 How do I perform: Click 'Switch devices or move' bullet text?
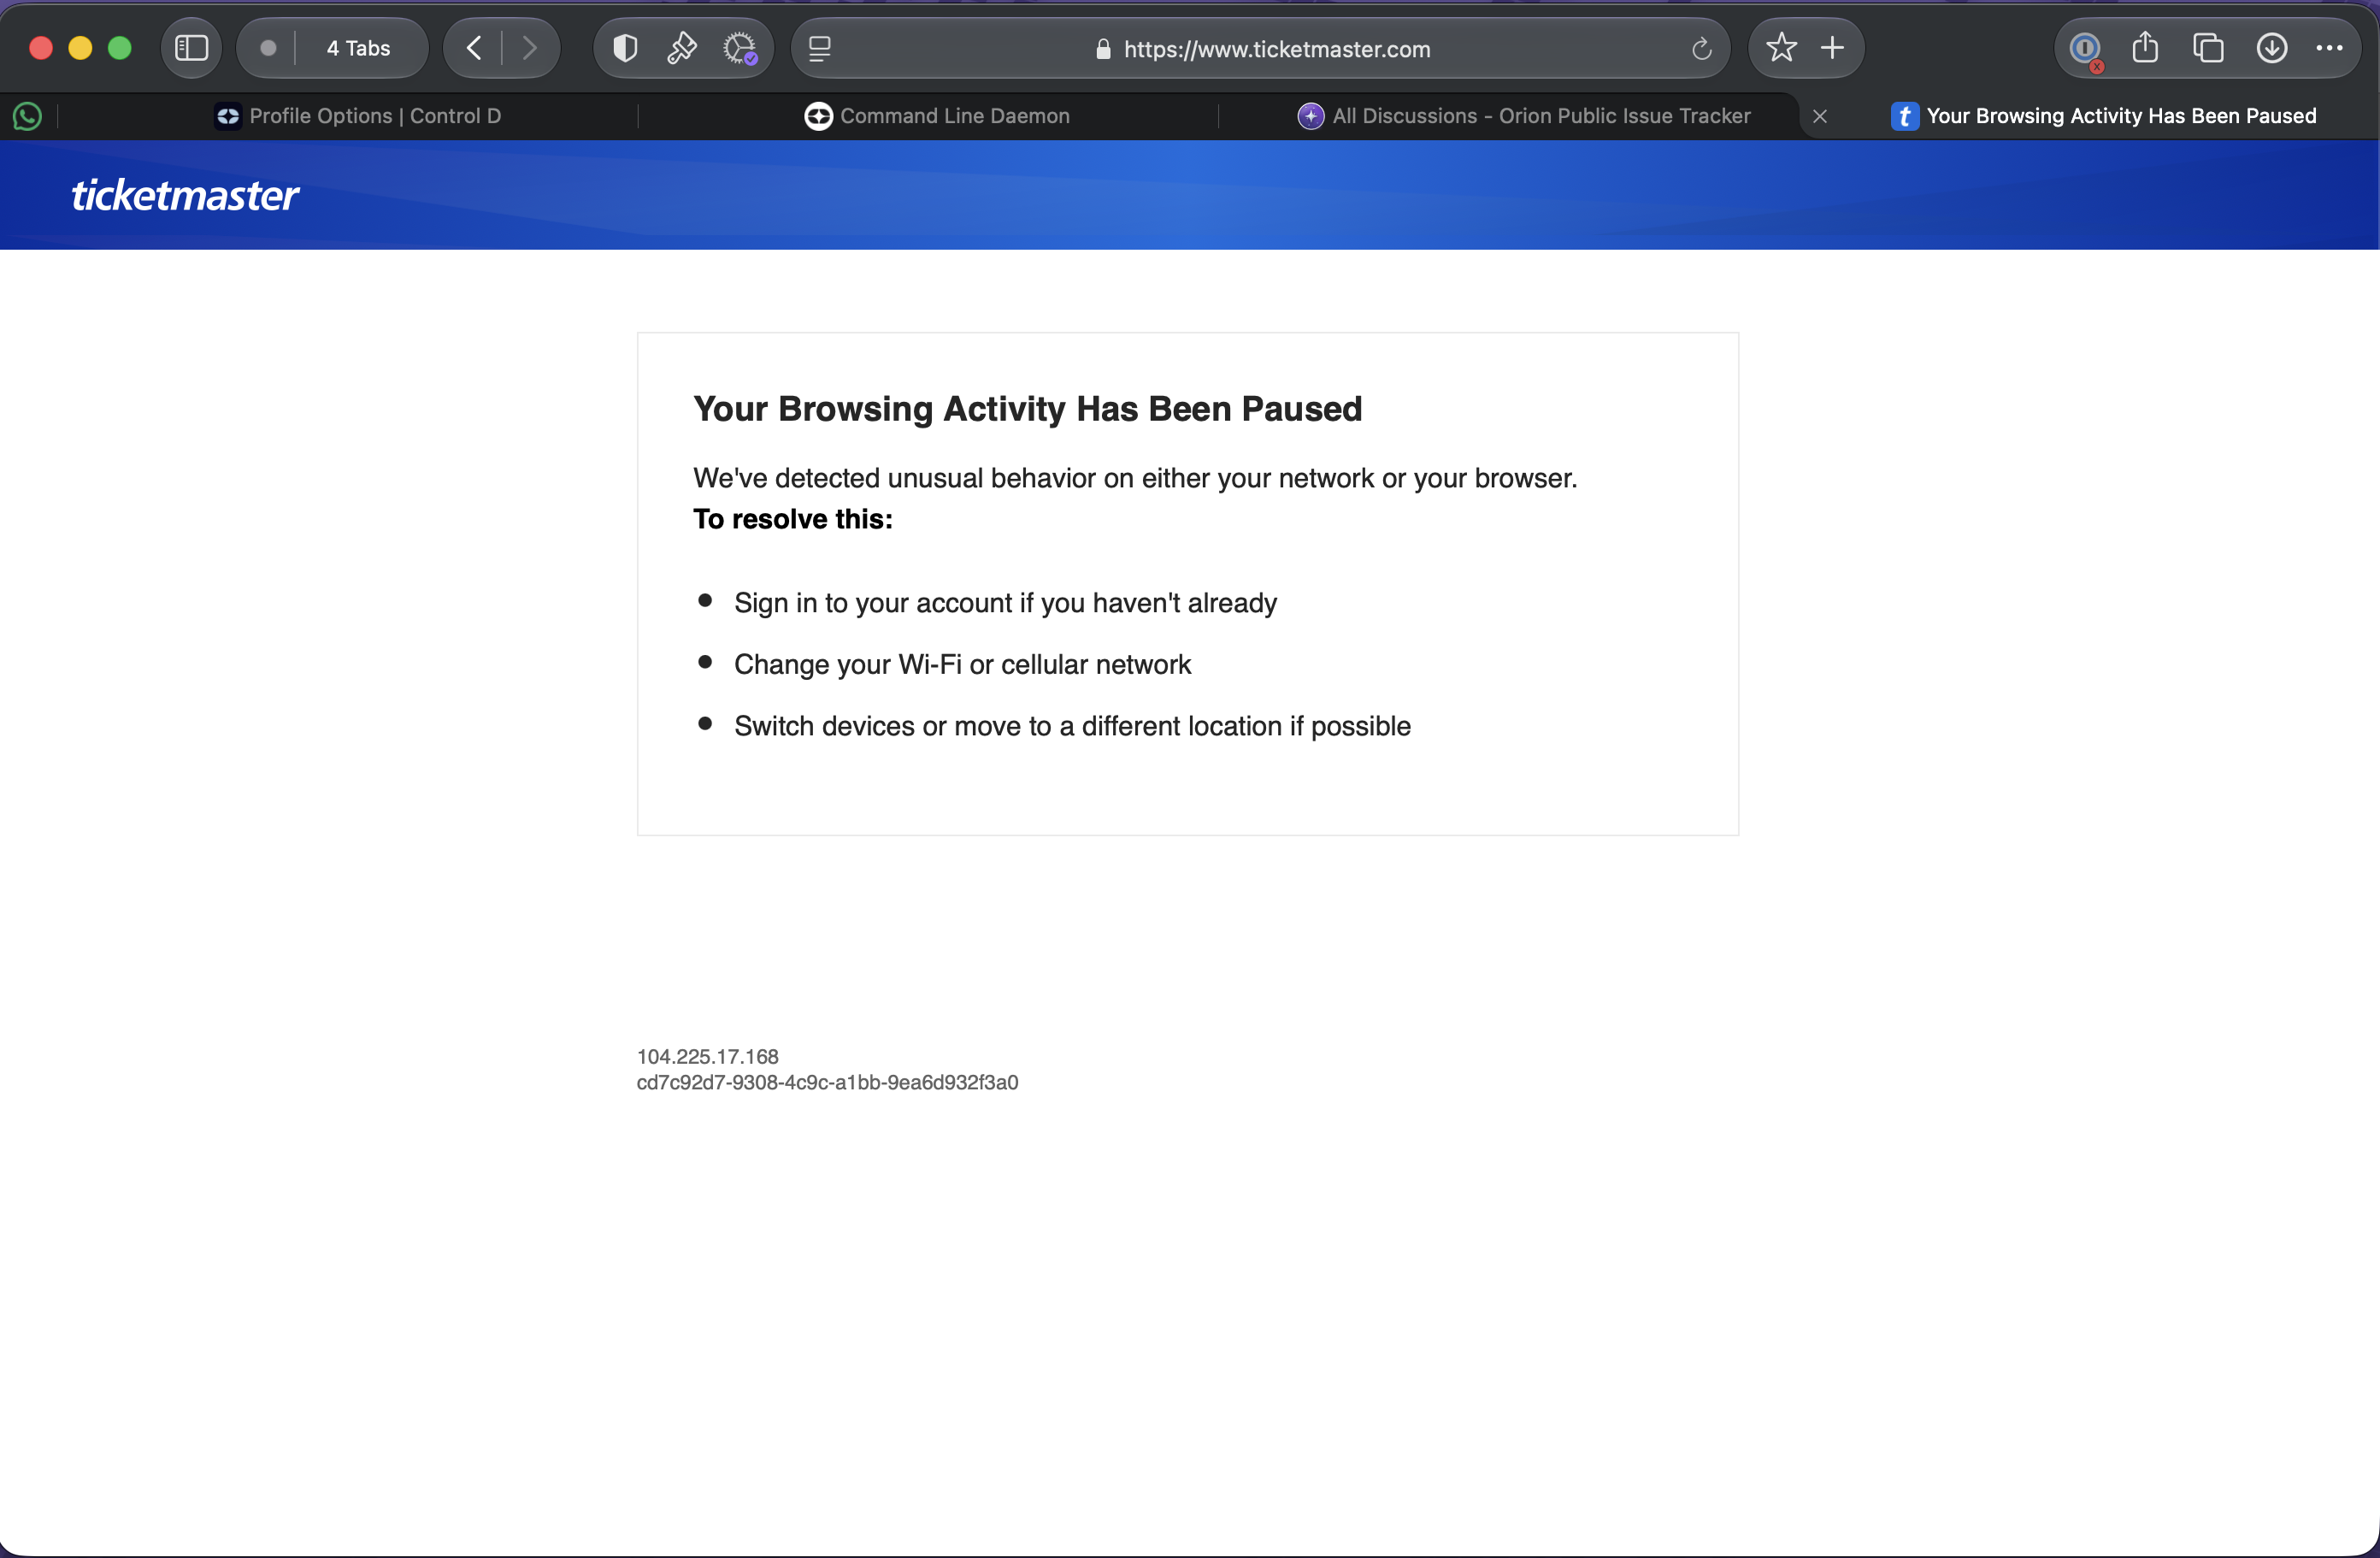1072,726
